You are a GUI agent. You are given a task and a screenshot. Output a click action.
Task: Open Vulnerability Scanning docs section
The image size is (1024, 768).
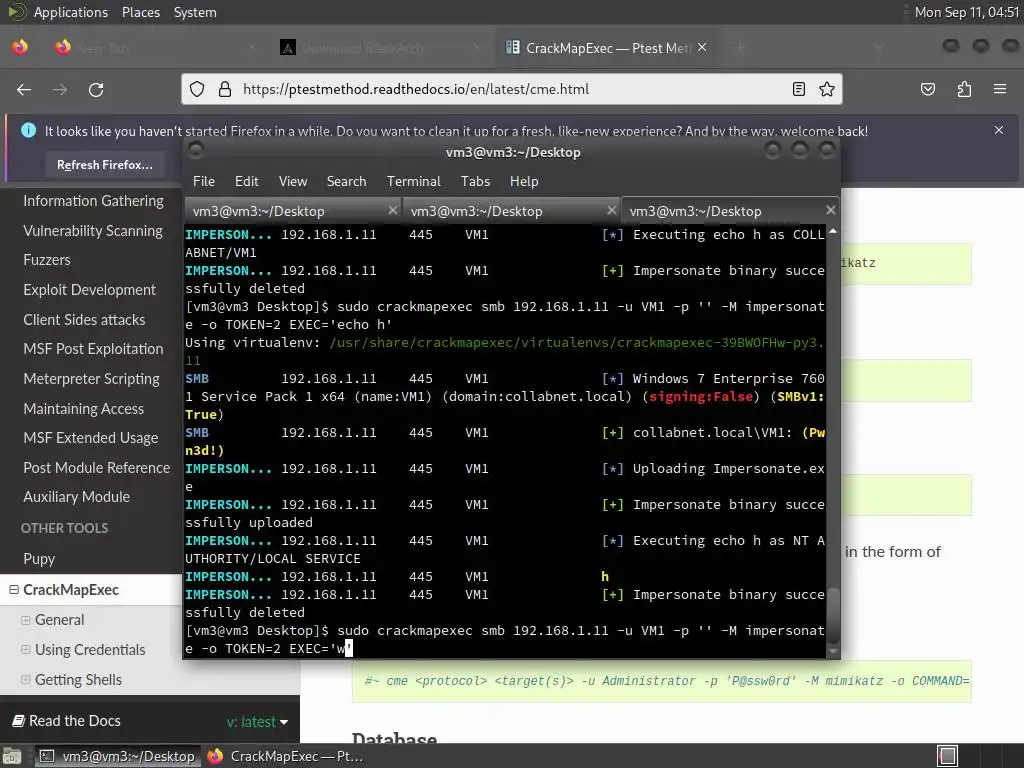pos(93,231)
